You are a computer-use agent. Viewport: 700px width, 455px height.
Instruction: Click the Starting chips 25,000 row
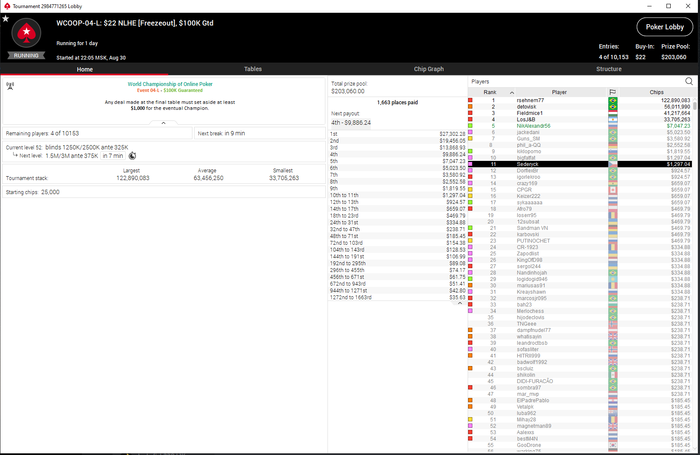164,192
